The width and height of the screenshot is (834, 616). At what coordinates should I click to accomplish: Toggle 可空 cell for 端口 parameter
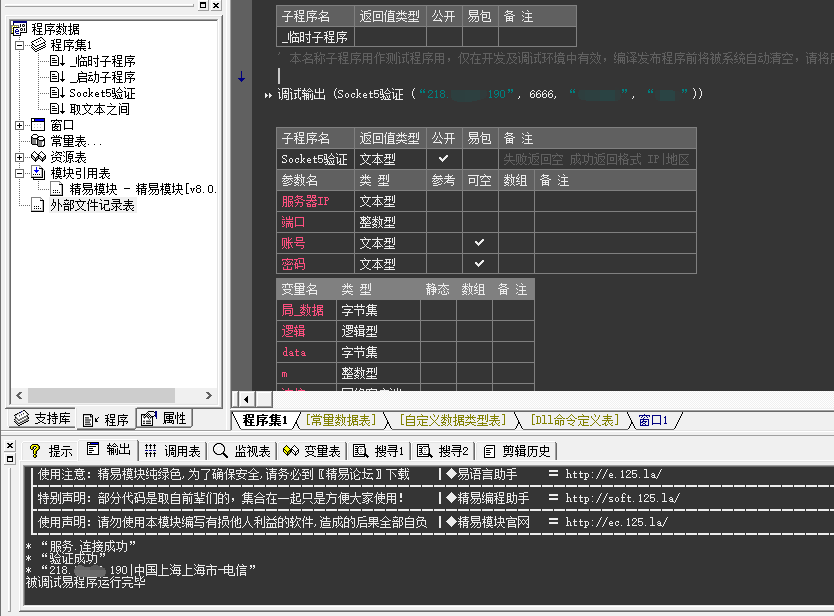coord(479,222)
